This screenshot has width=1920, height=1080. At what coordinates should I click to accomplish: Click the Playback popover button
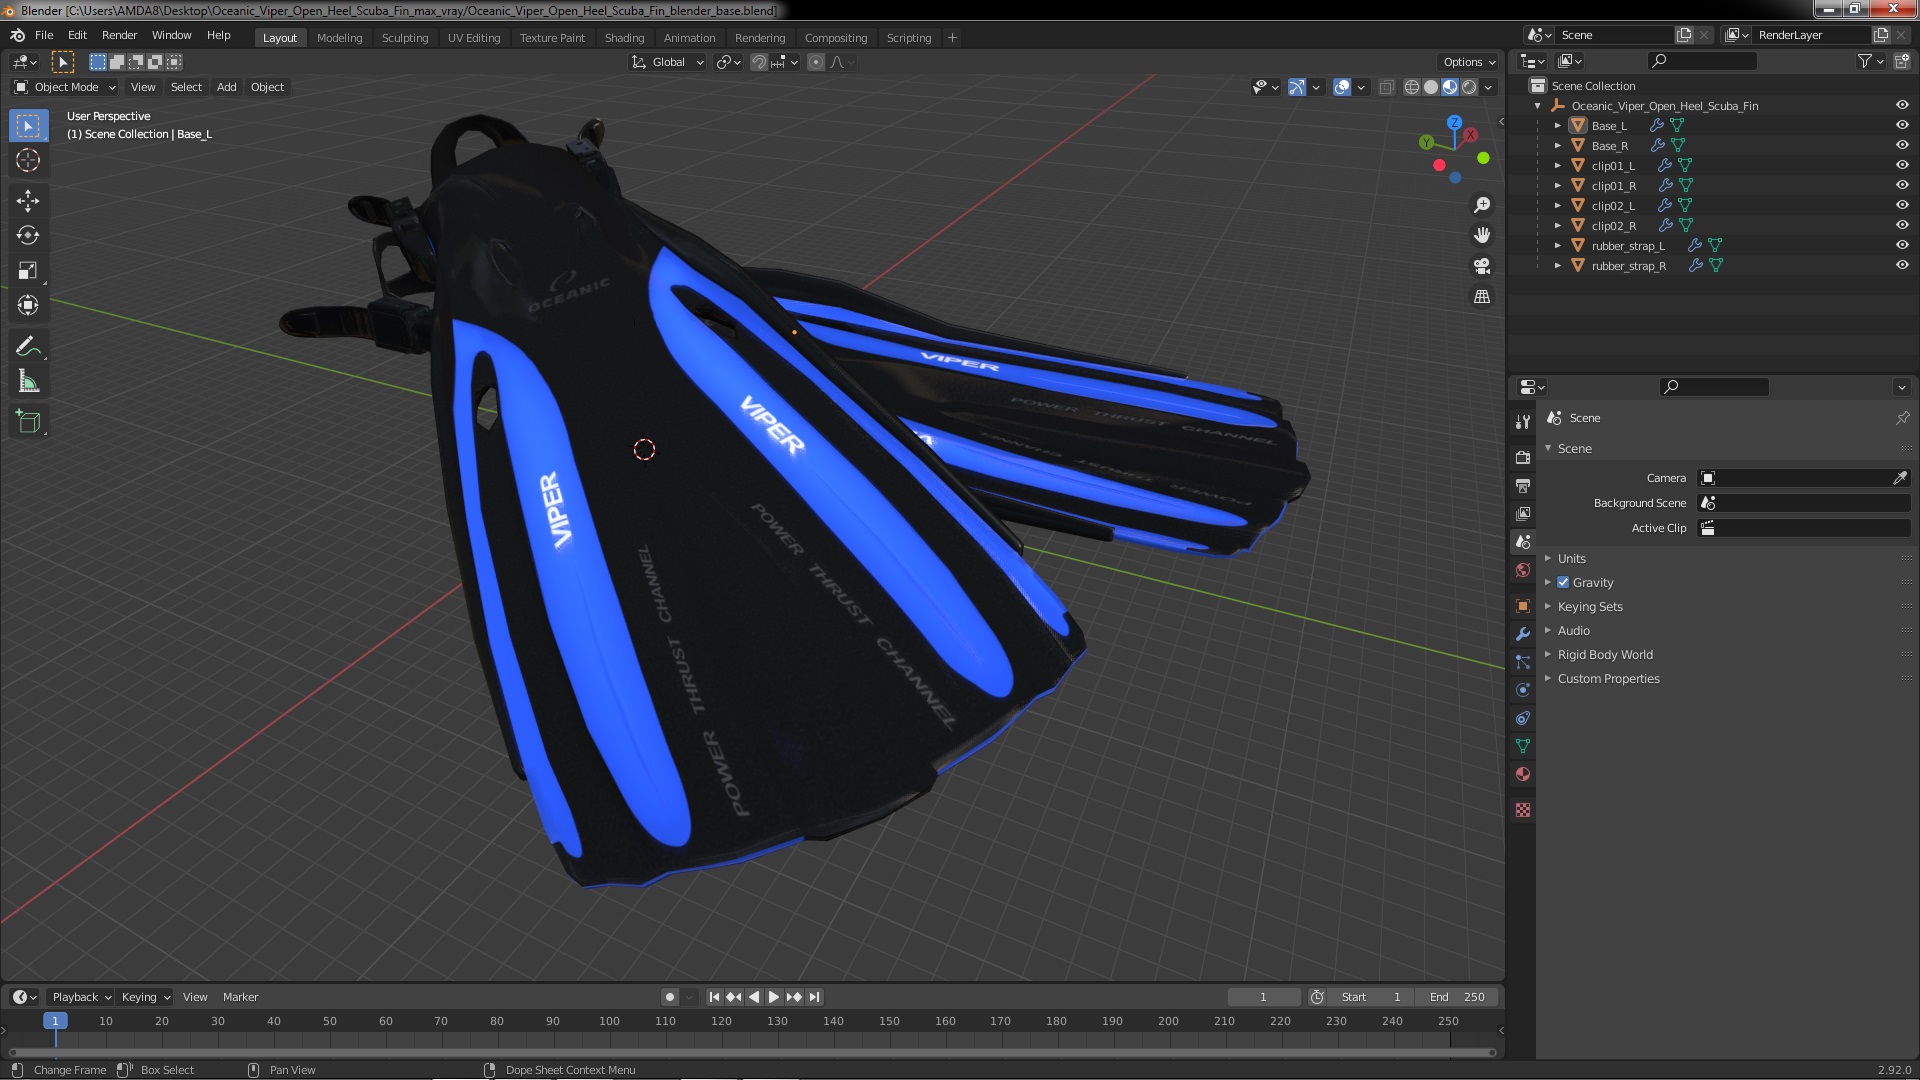coord(81,997)
